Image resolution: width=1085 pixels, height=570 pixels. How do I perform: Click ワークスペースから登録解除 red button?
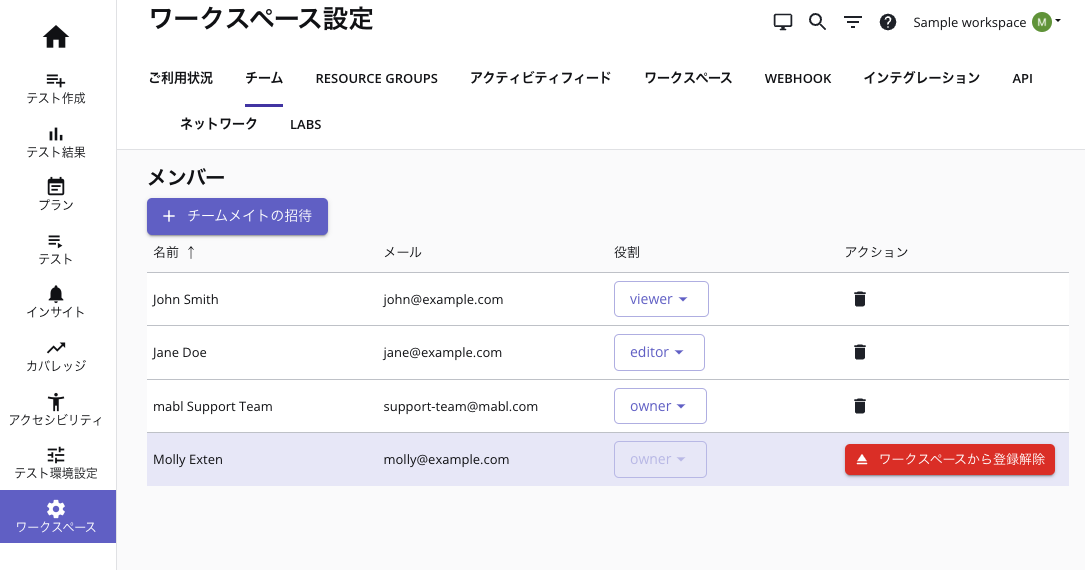click(949, 460)
